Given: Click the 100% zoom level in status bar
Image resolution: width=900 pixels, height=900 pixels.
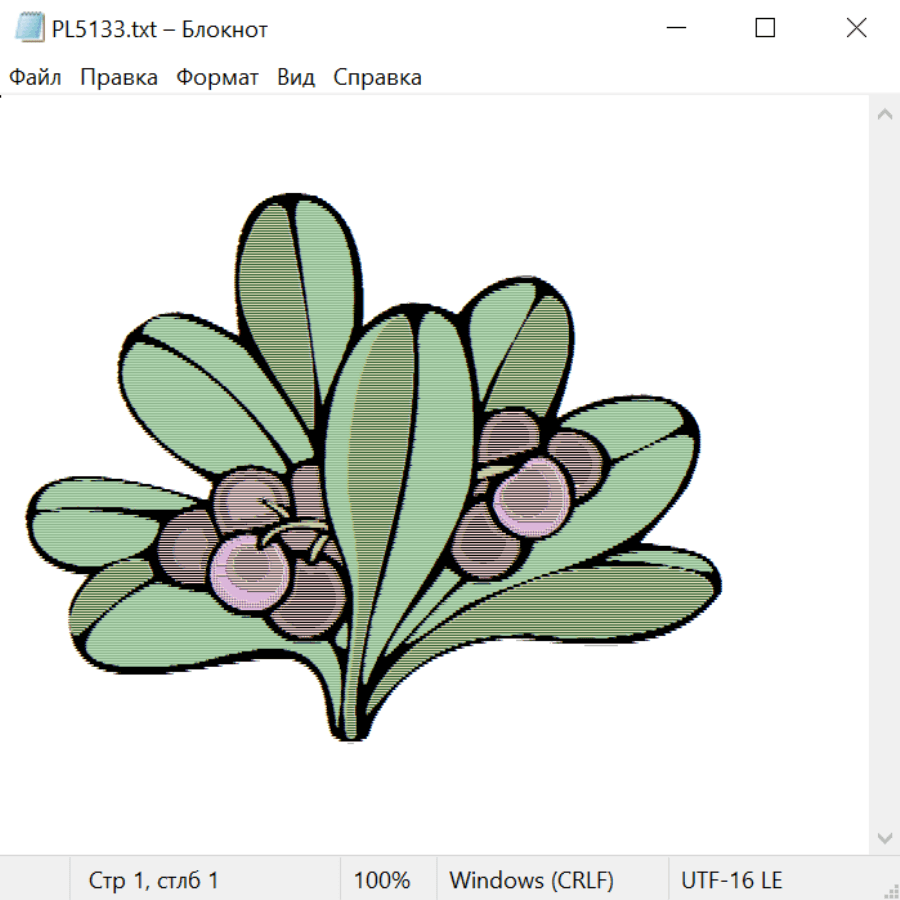Looking at the screenshot, I should tap(382, 881).
